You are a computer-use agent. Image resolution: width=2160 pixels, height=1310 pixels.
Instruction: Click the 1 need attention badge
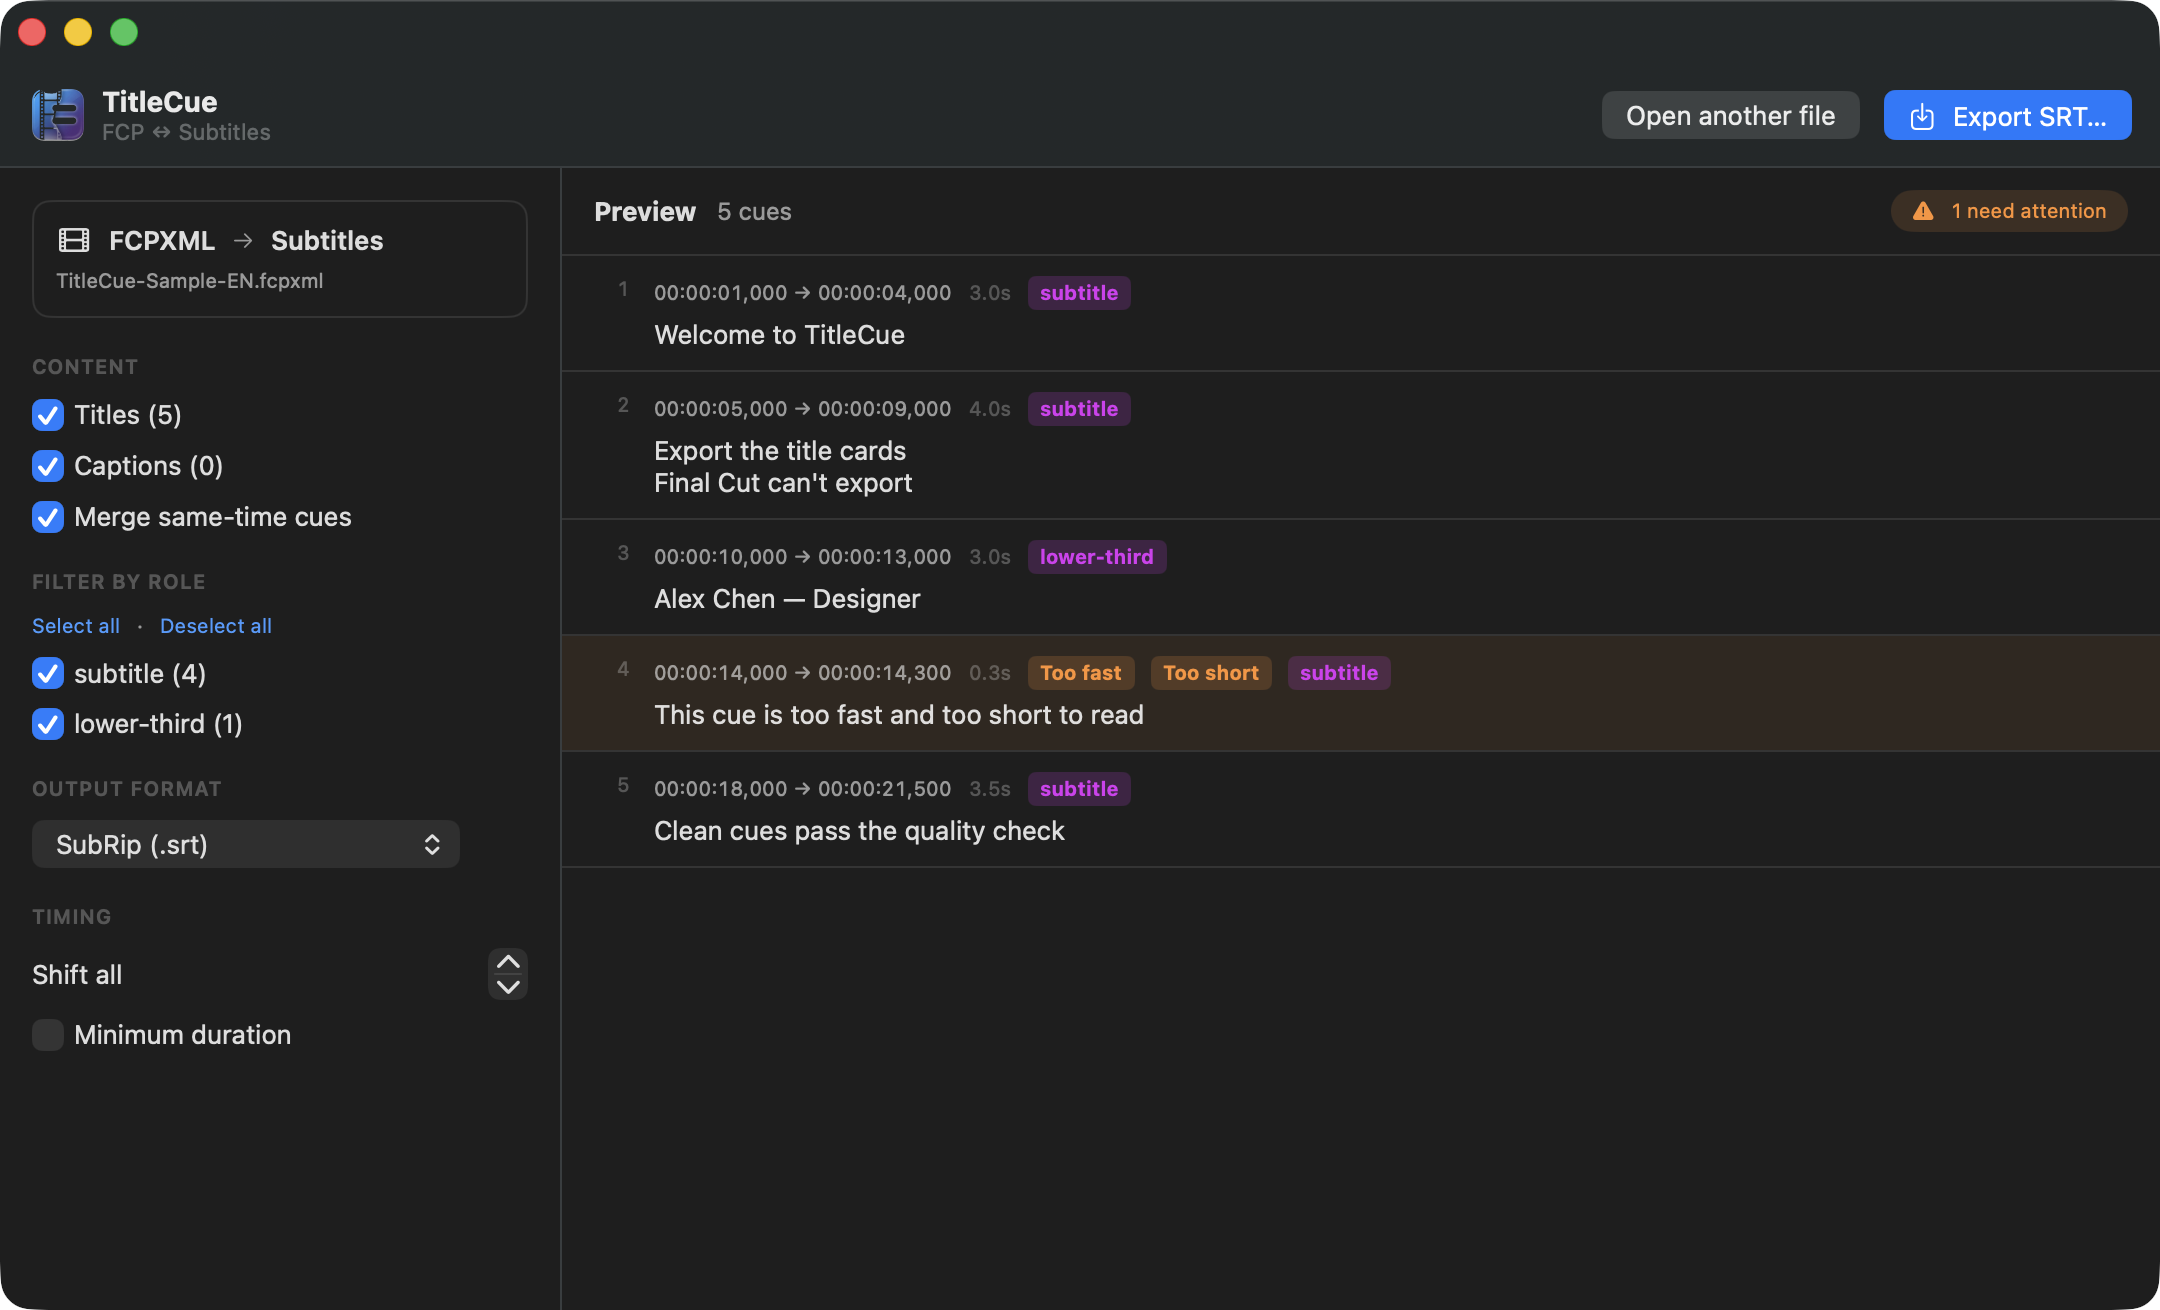point(2009,211)
